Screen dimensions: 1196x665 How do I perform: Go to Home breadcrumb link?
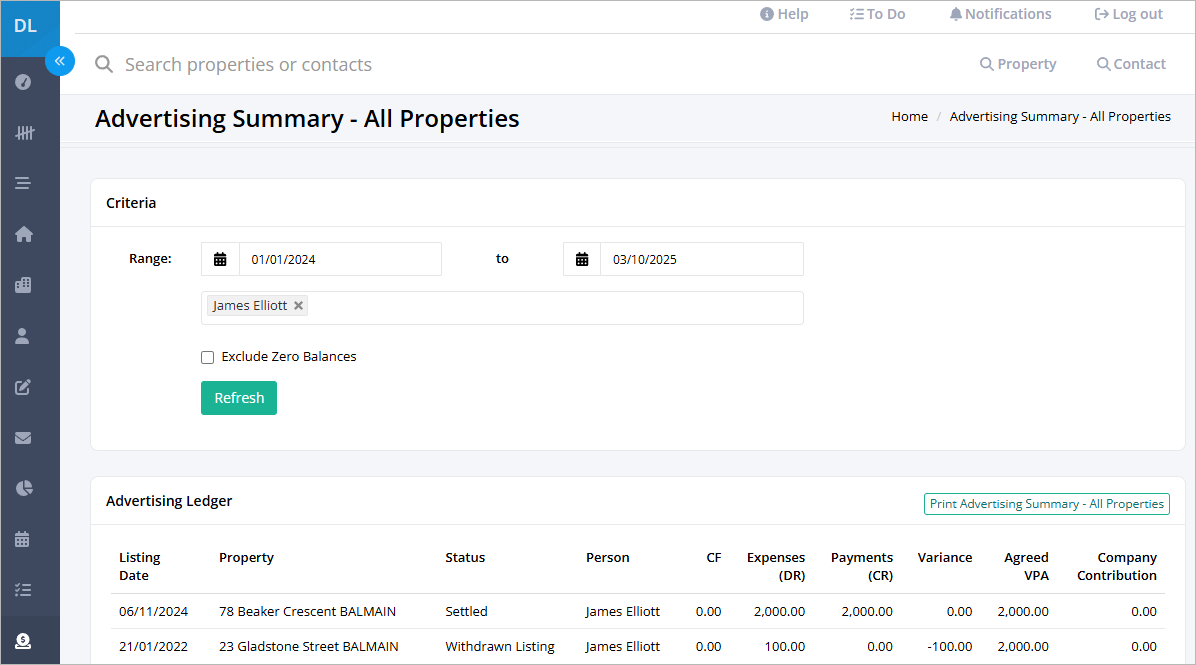click(909, 117)
